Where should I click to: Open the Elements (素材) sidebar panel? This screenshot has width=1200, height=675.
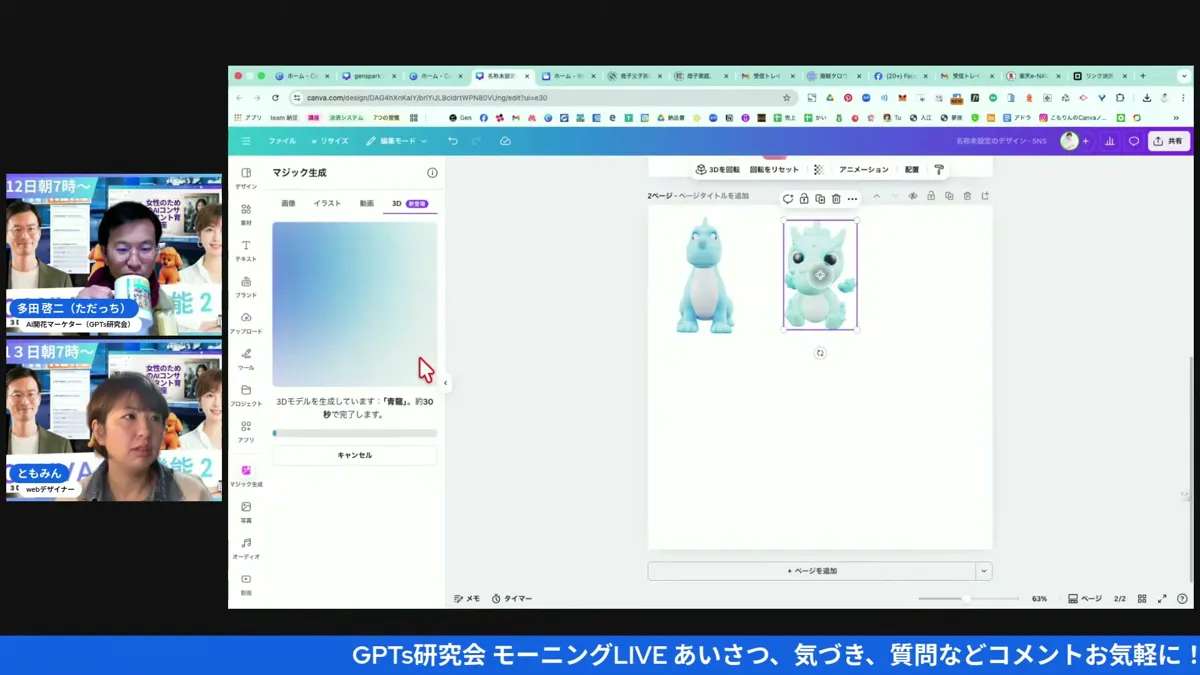click(x=246, y=214)
